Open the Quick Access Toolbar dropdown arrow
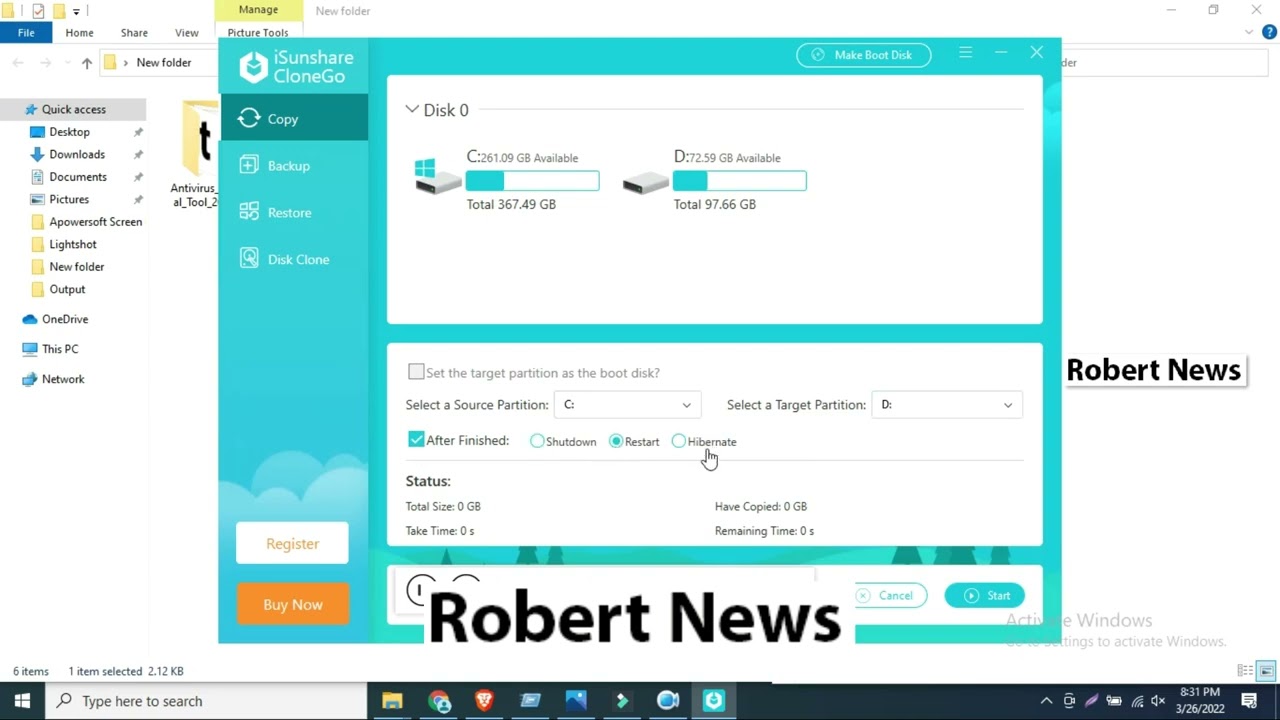The height and width of the screenshot is (720, 1280). [x=76, y=12]
